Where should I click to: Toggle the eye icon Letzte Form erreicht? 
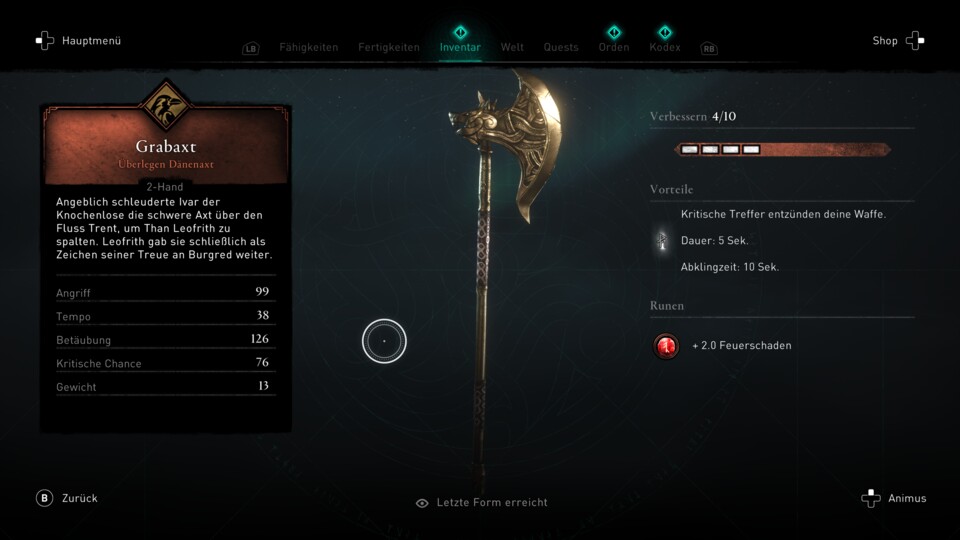pos(422,503)
